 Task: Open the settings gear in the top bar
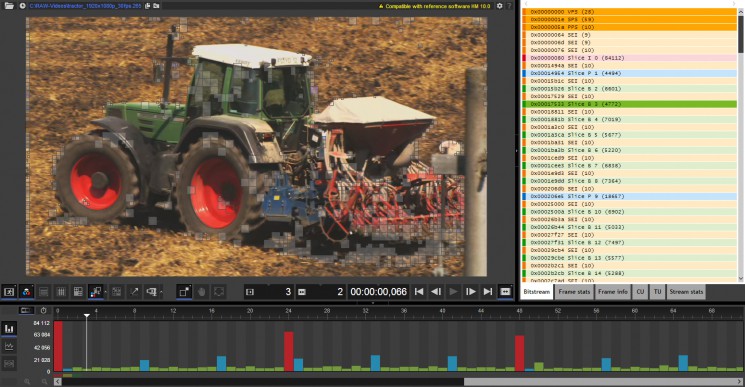tap(499, 6)
